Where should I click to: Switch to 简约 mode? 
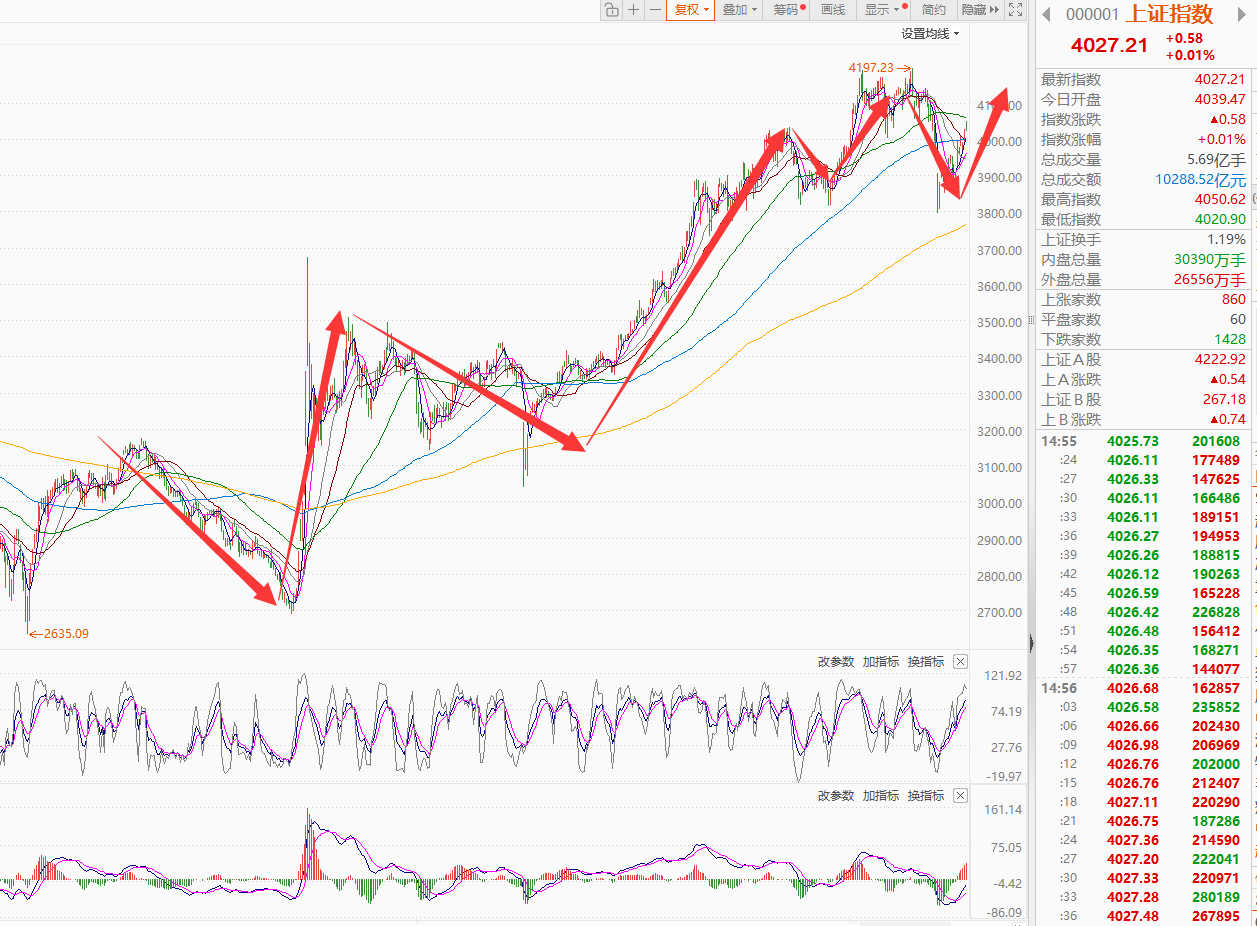point(934,10)
